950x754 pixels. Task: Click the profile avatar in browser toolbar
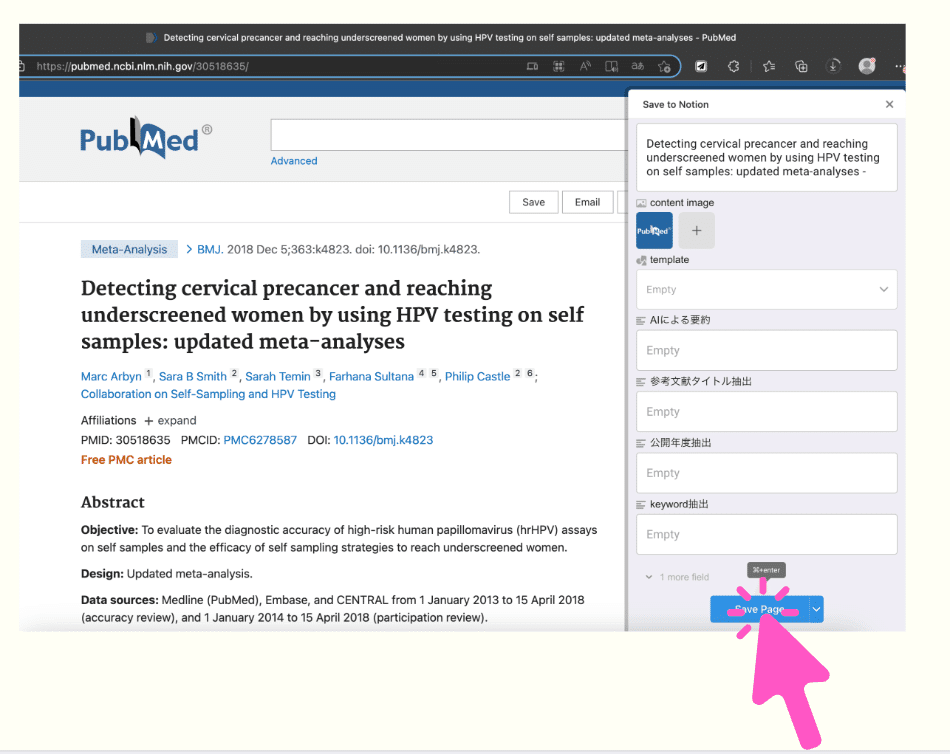pyautogui.click(x=867, y=65)
